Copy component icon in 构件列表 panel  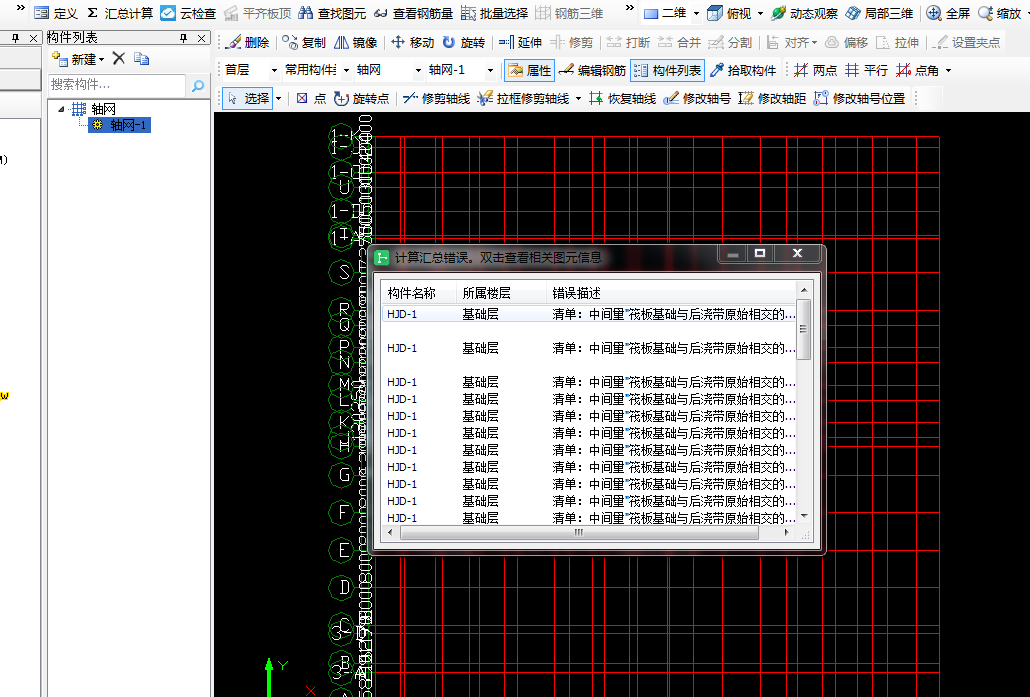(x=141, y=58)
